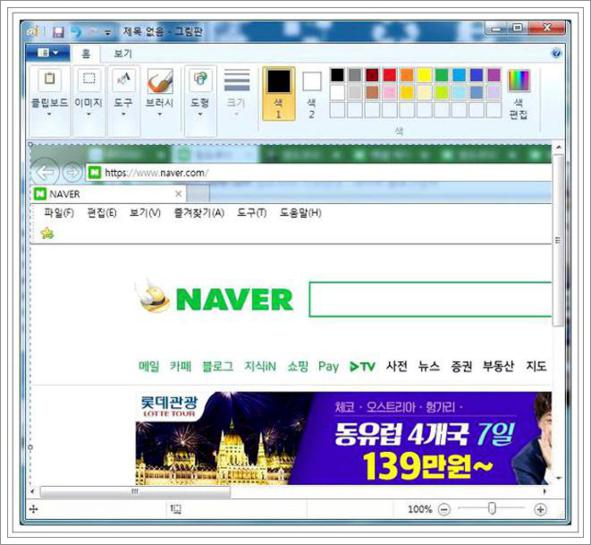Open the 편집(E) menu
591x545 pixels.
(x=102, y=213)
